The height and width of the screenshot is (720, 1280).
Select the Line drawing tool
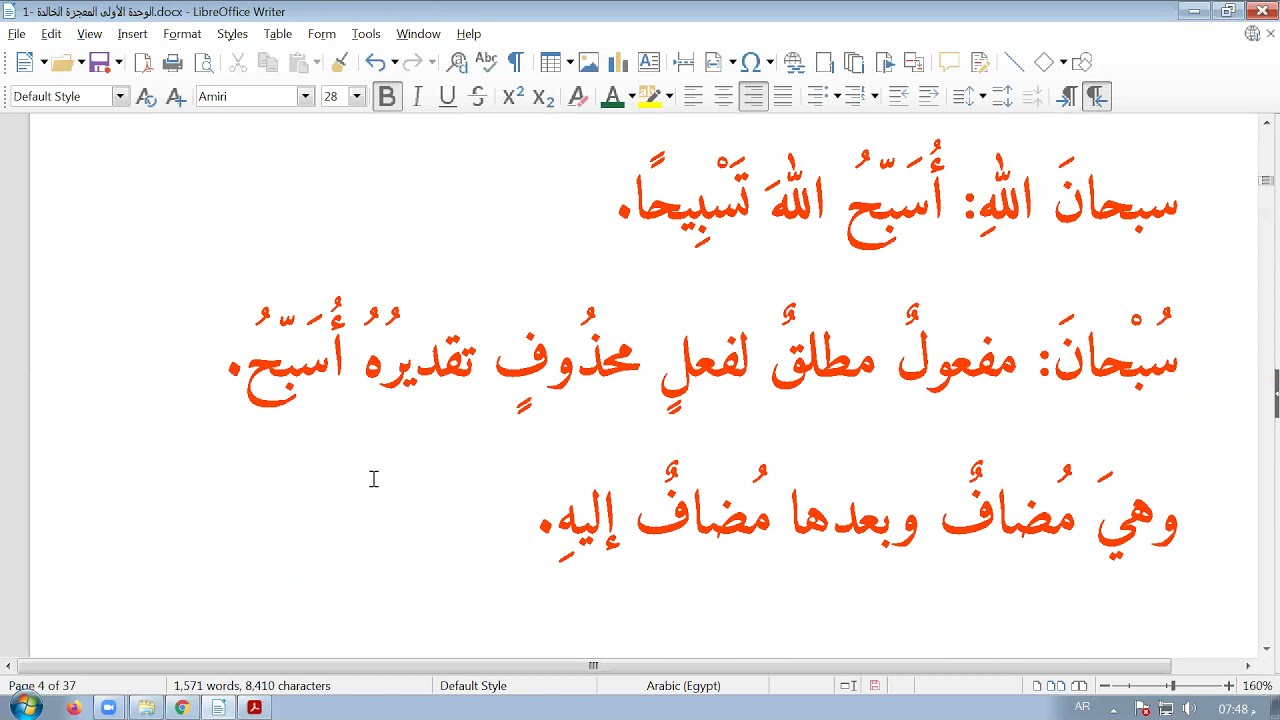tap(1014, 62)
